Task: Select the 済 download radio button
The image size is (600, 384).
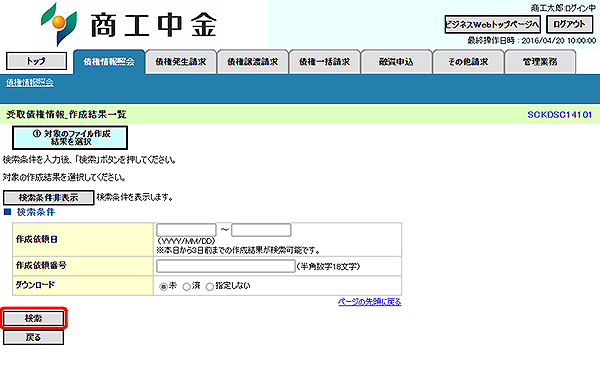Action: point(186,286)
